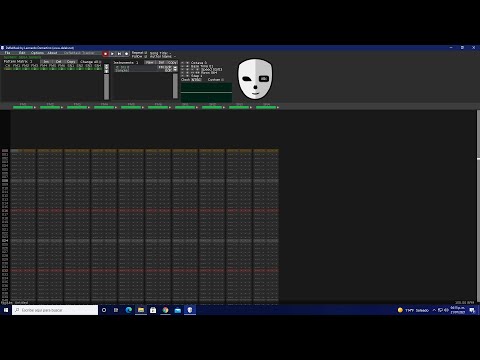The height and width of the screenshot is (360, 480).
Task: Mute the FM1 channel via its header
Action: tap(23, 106)
